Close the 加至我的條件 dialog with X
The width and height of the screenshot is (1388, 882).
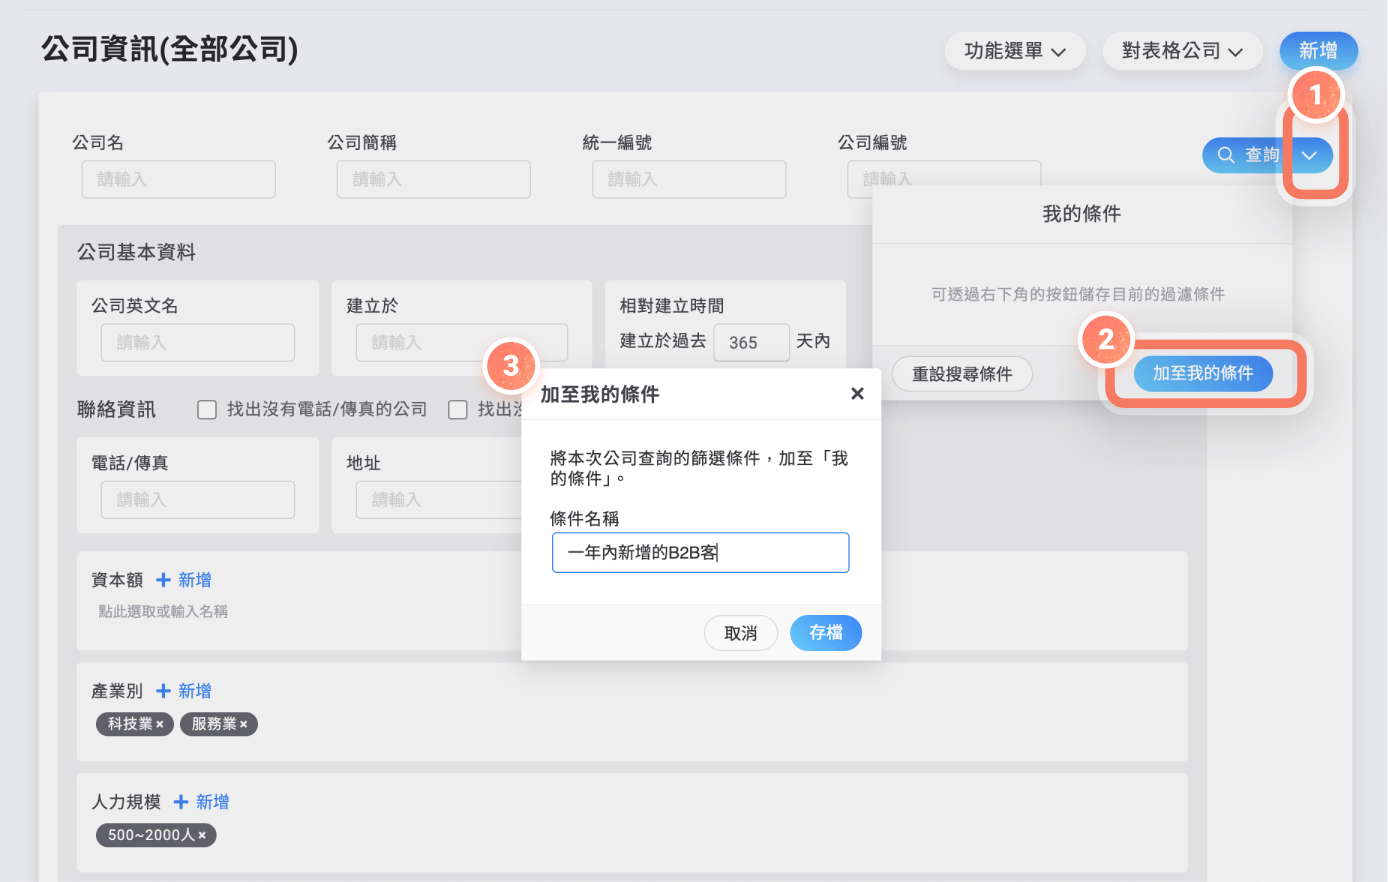[x=857, y=394]
